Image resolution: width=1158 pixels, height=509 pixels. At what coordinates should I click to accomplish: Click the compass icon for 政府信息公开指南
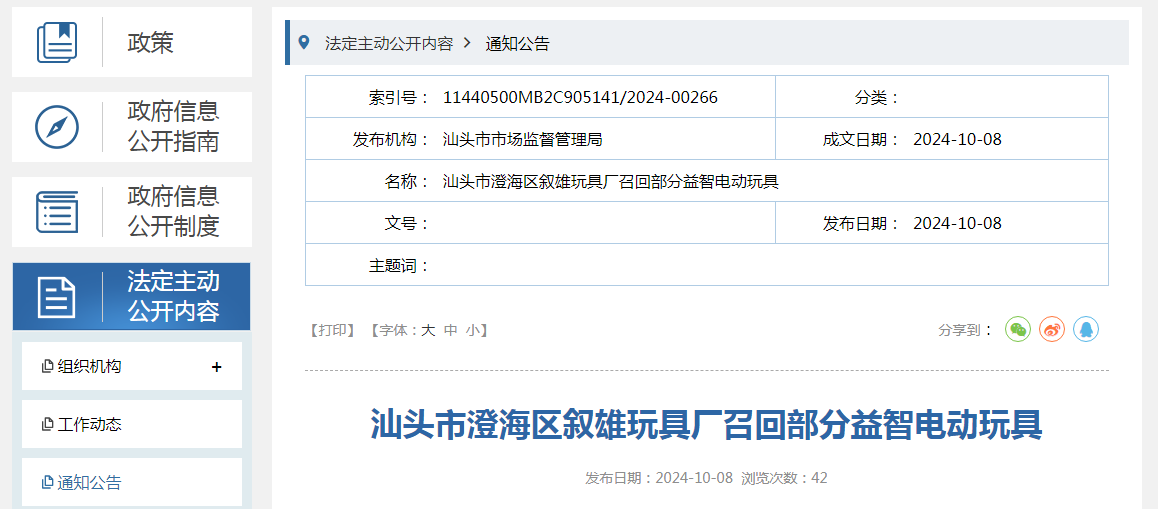(x=57, y=127)
